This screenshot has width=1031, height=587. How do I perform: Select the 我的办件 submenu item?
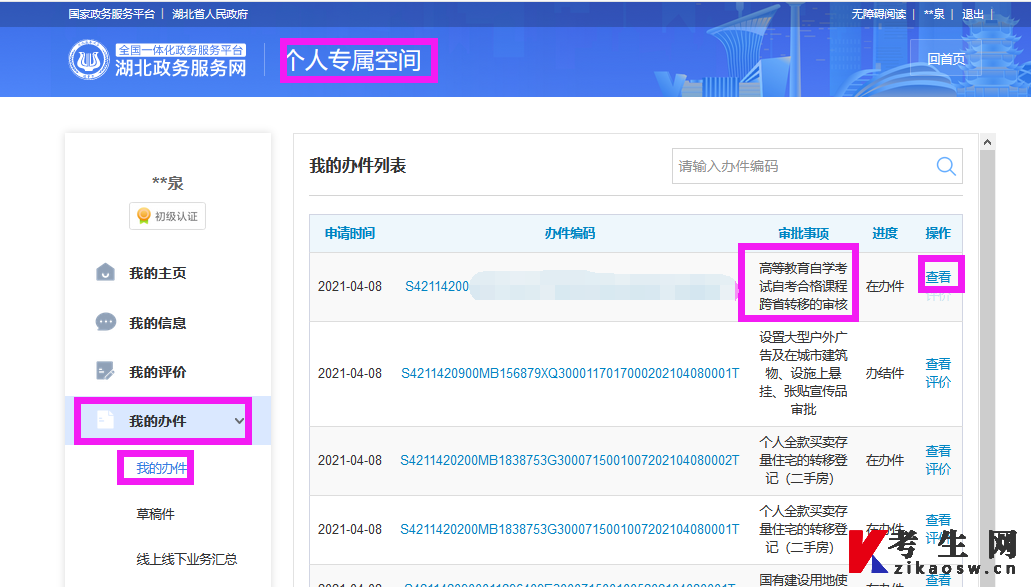pos(161,468)
